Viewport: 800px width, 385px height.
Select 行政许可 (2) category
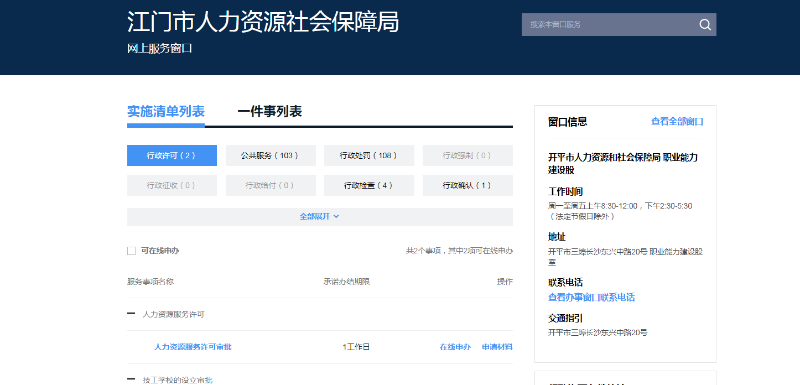[x=172, y=156]
